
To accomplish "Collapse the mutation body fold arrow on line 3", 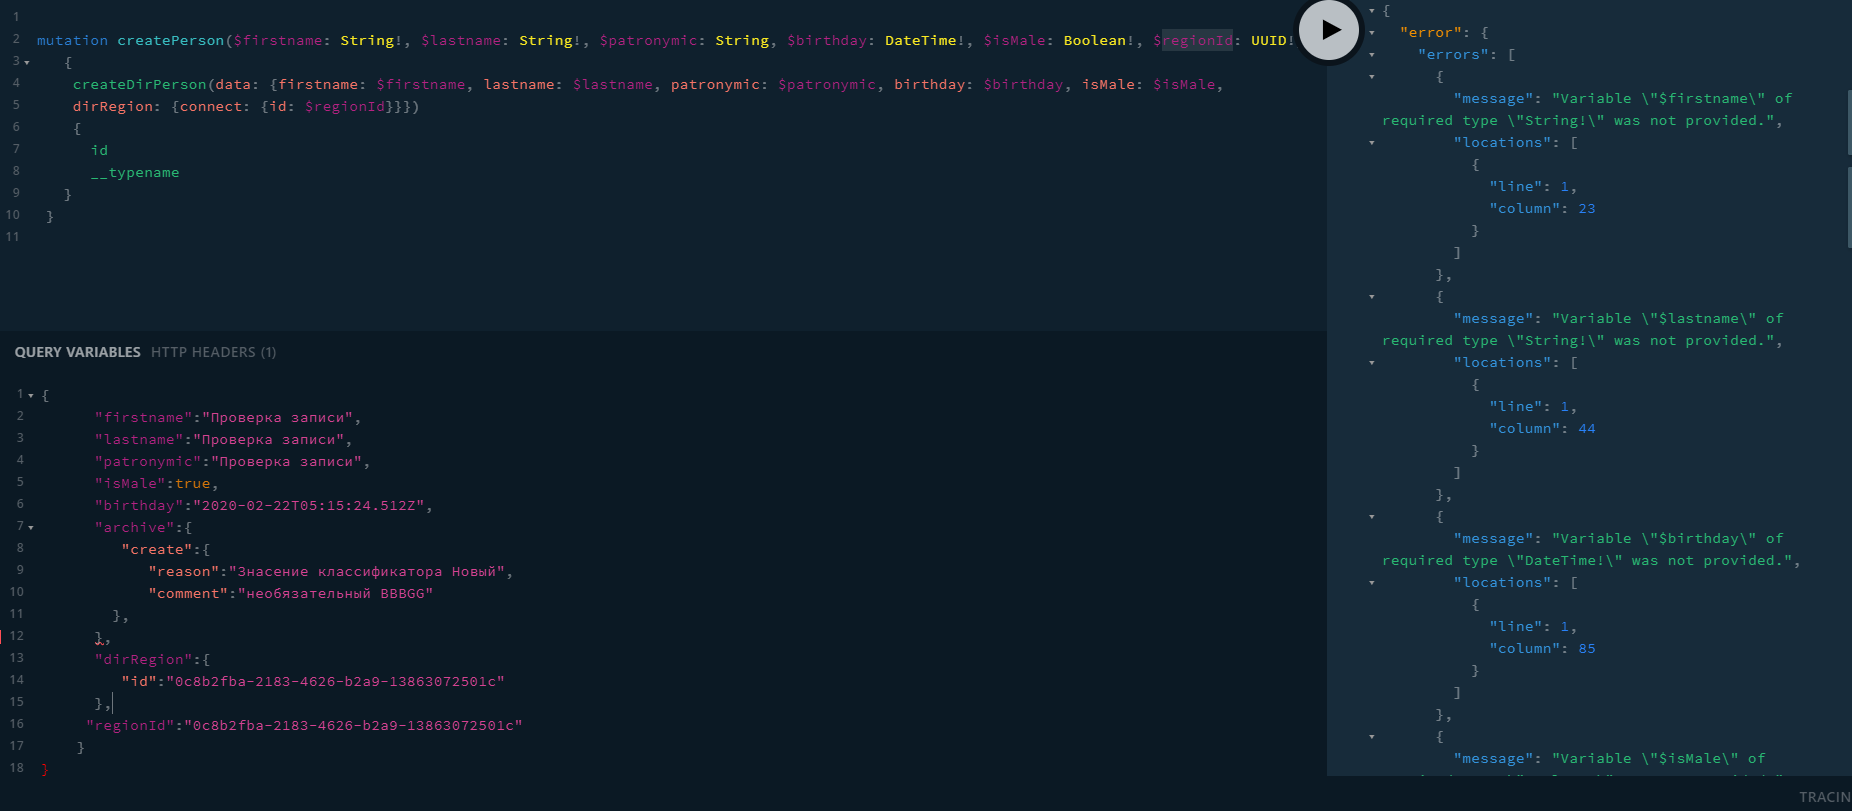I will coord(27,63).
